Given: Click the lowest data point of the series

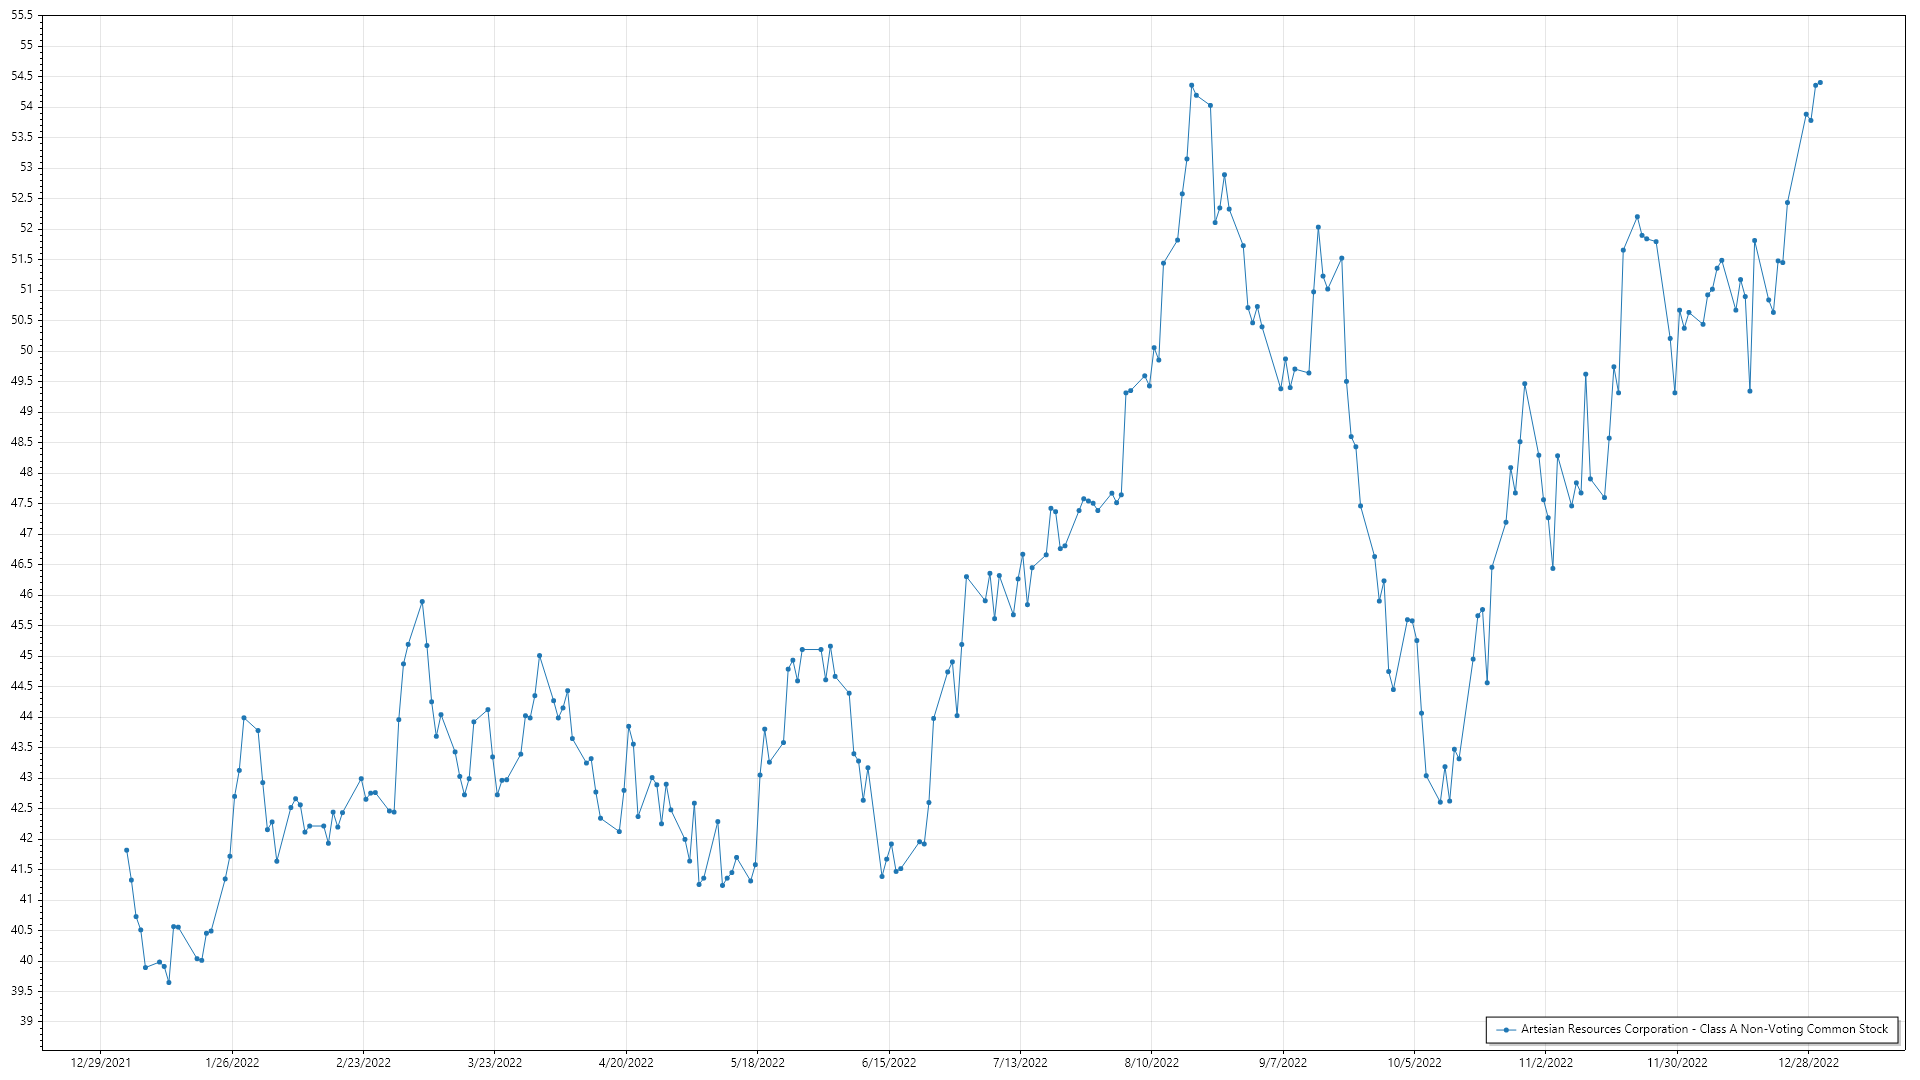Looking at the screenshot, I should [169, 982].
